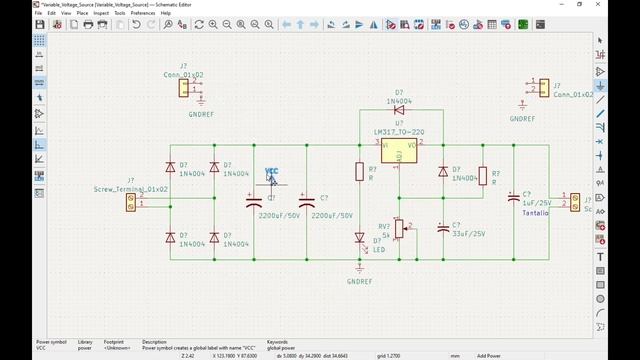Open the Edit Symbol Fields table
640x360 pixels.
point(492,24)
